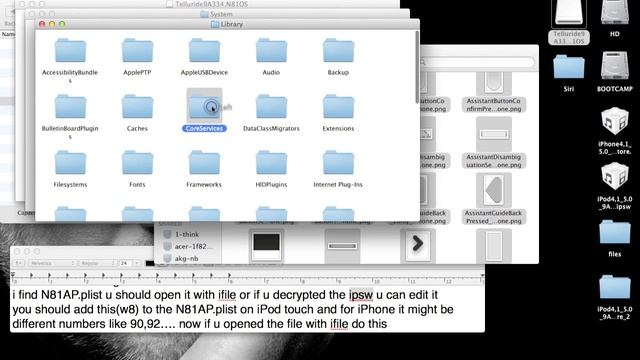Select the black chevron arrow image thumbnail
The height and width of the screenshot is (360, 640).
point(418,244)
